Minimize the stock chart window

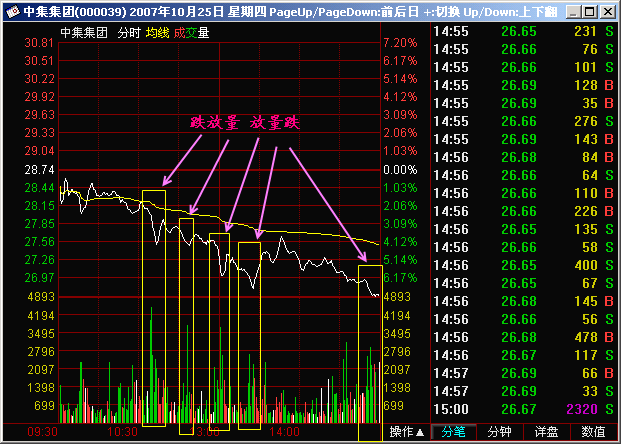(x=573, y=12)
